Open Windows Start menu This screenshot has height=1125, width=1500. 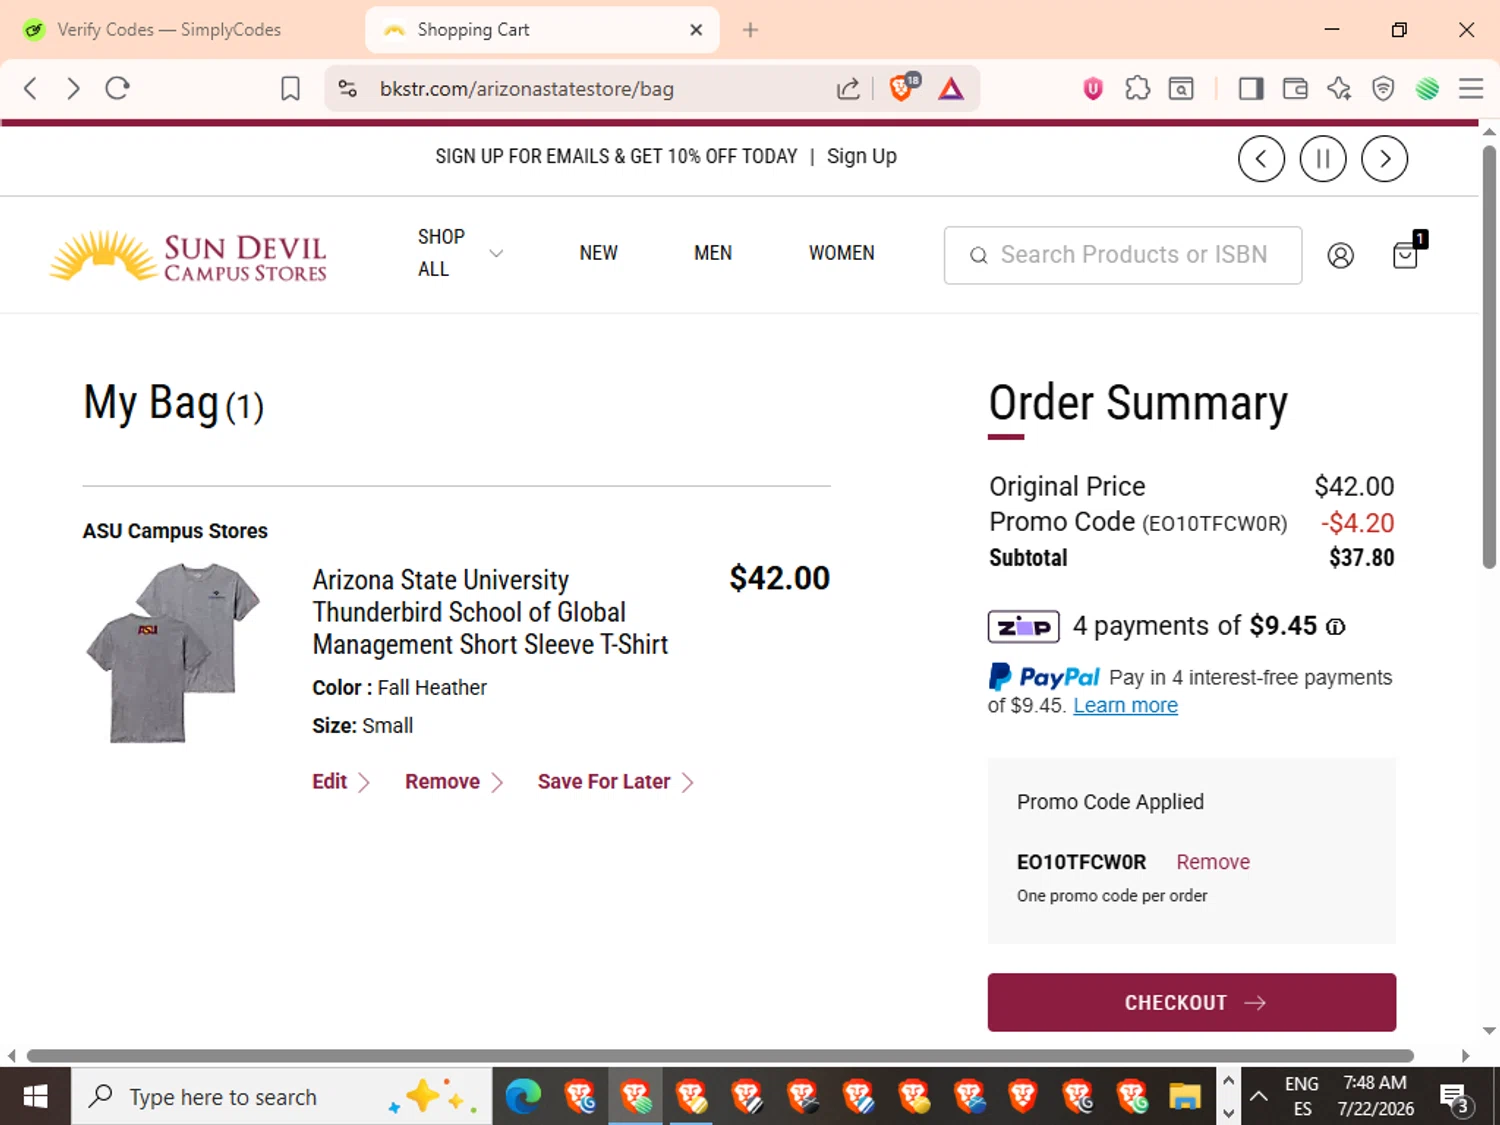pos(35,1097)
